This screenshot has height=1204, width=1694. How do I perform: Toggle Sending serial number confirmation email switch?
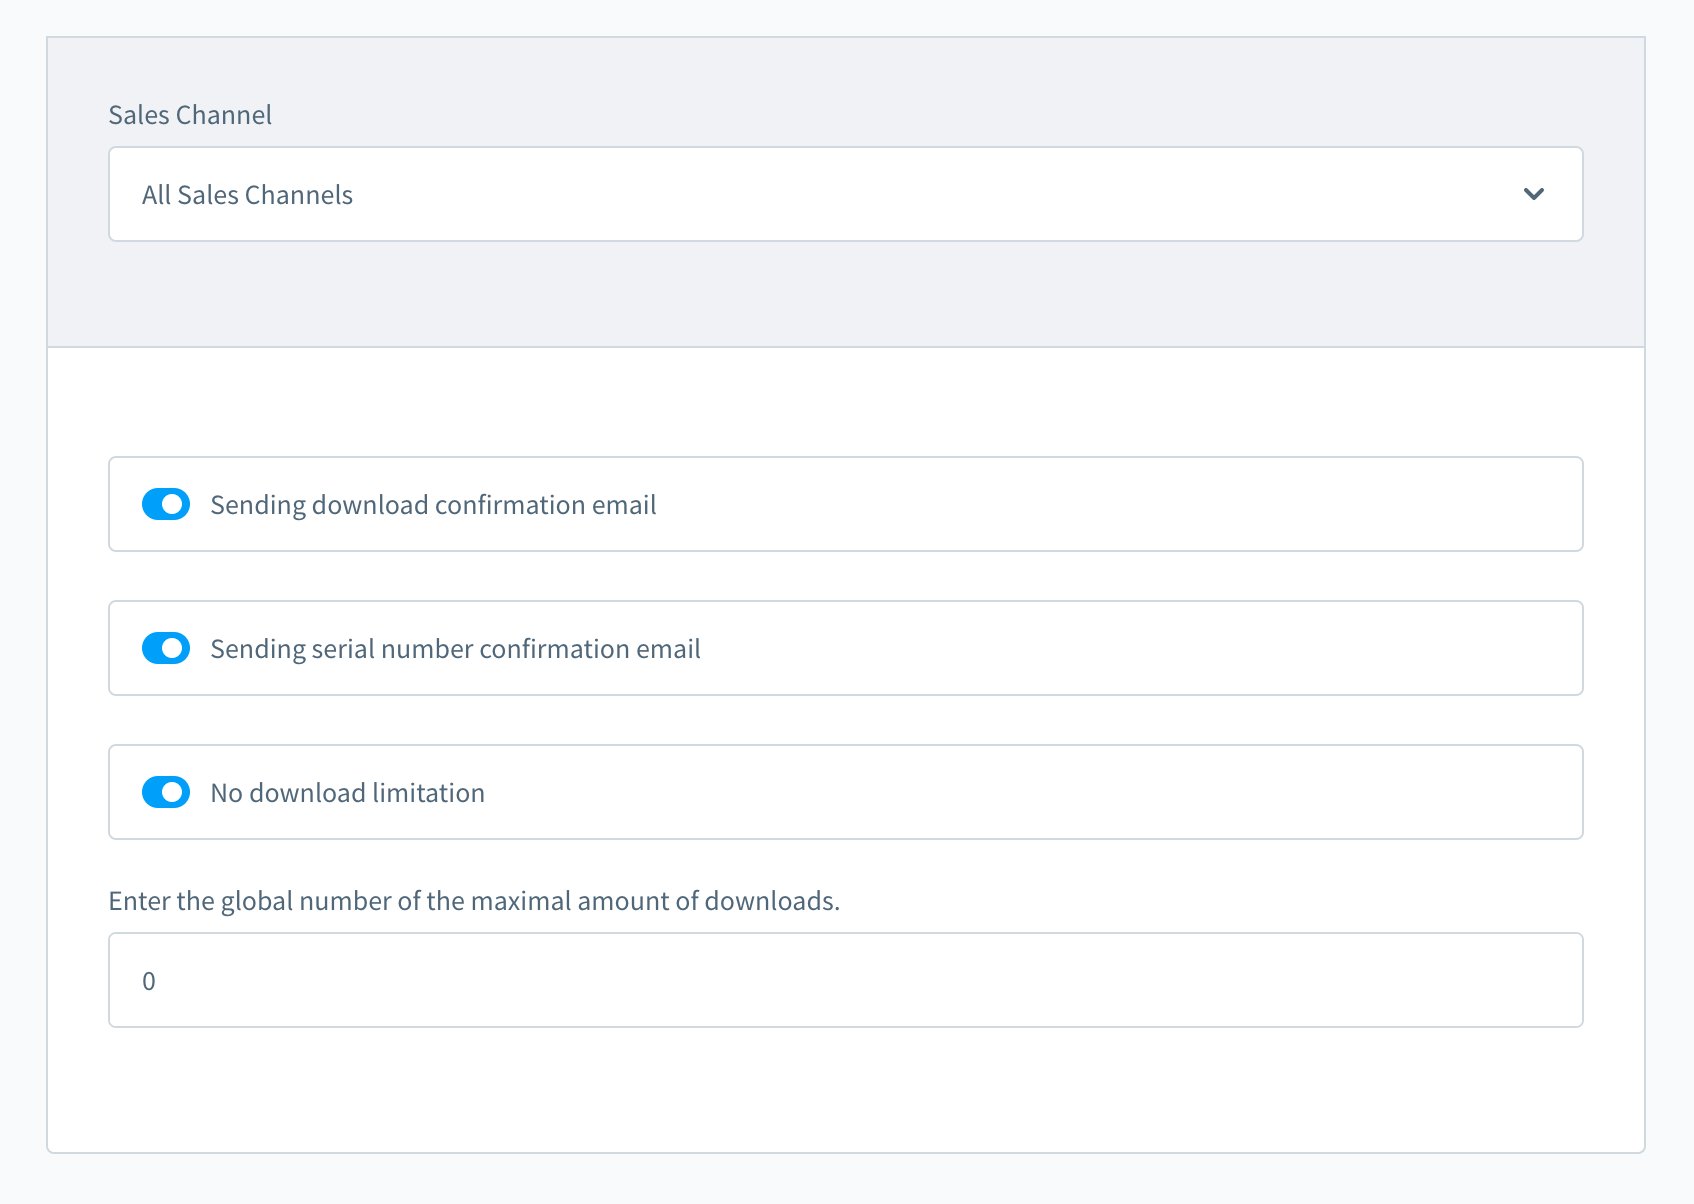point(166,648)
